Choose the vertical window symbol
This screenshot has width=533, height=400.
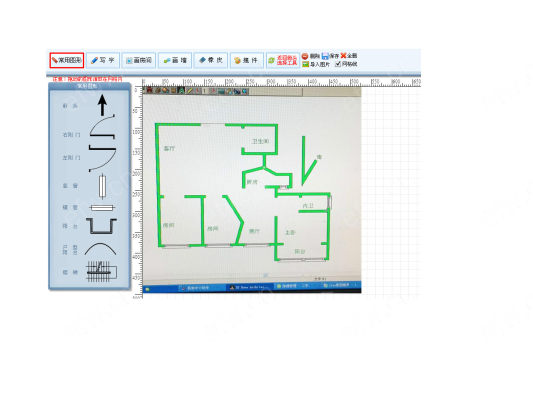pos(102,186)
